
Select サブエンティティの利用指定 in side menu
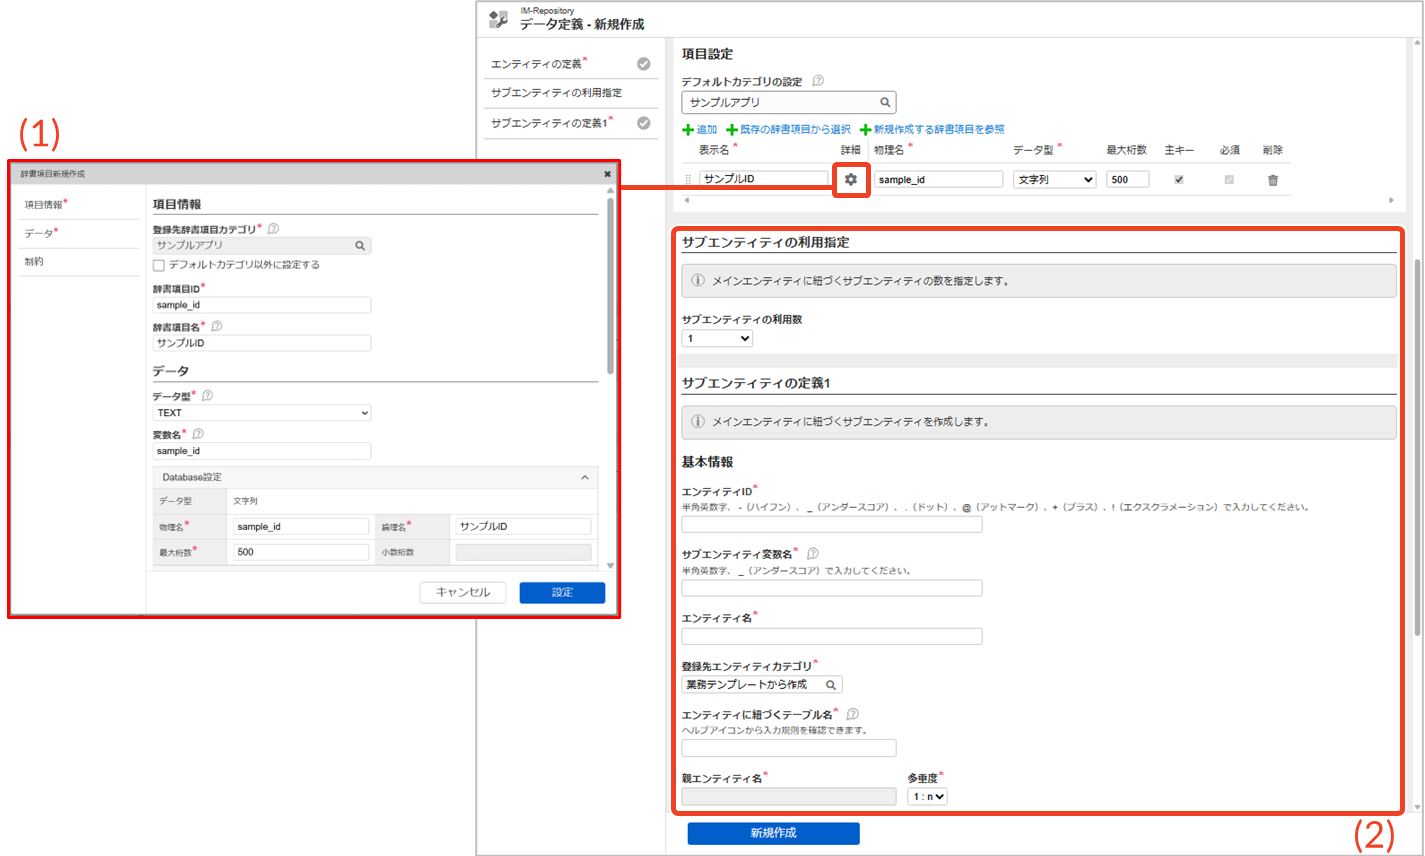[556, 93]
